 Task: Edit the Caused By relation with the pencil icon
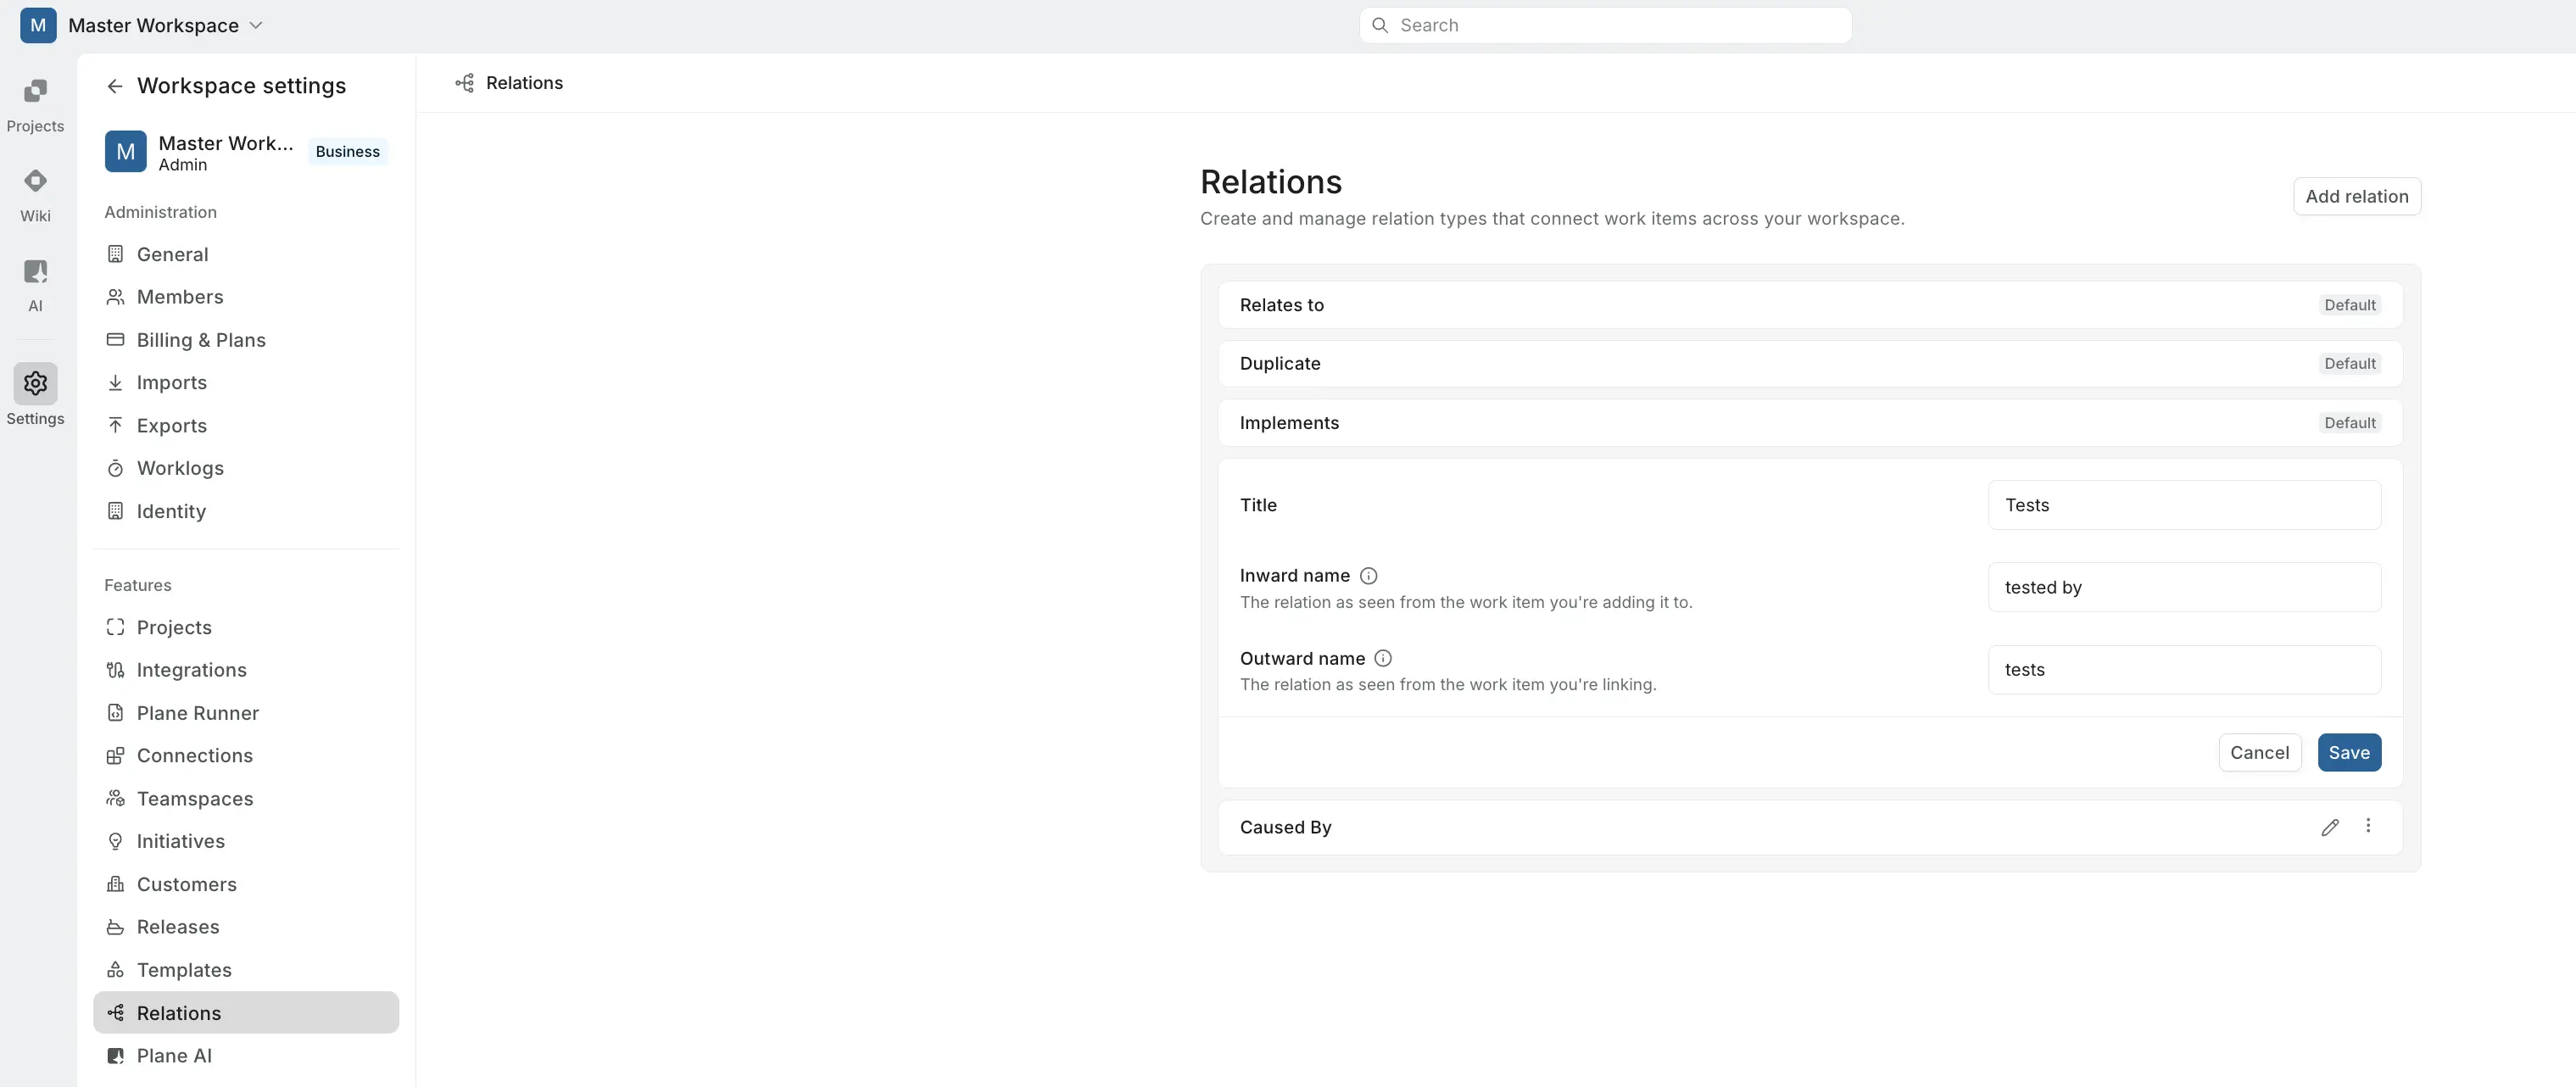tap(2330, 826)
